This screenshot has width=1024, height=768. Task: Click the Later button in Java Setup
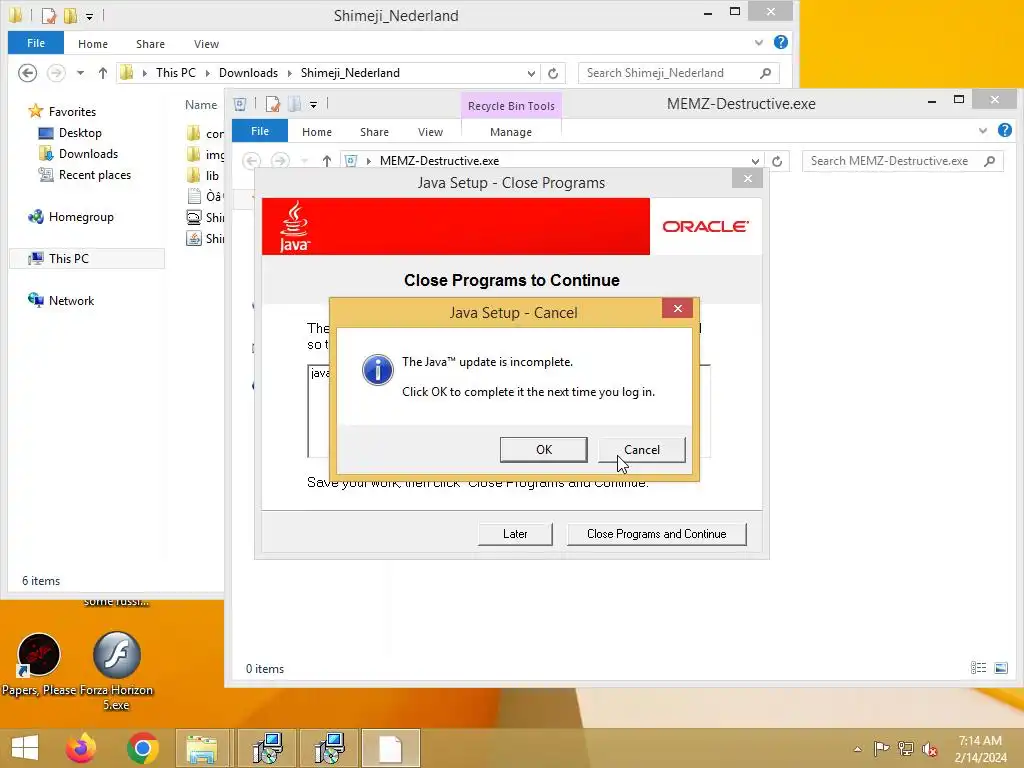515,534
